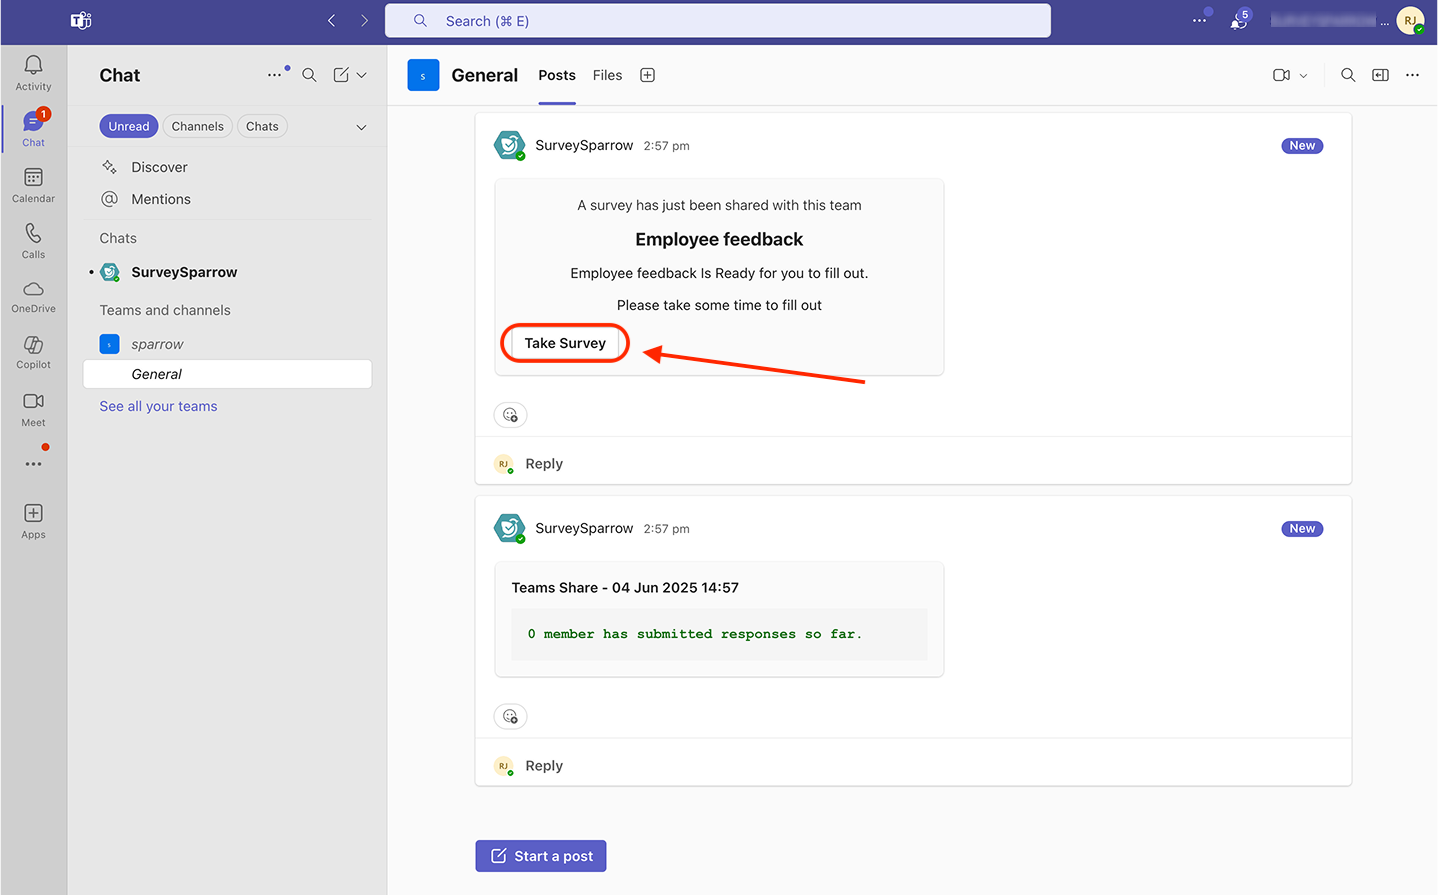Expand the chat filters chevron
The height and width of the screenshot is (895, 1438).
pyautogui.click(x=361, y=127)
